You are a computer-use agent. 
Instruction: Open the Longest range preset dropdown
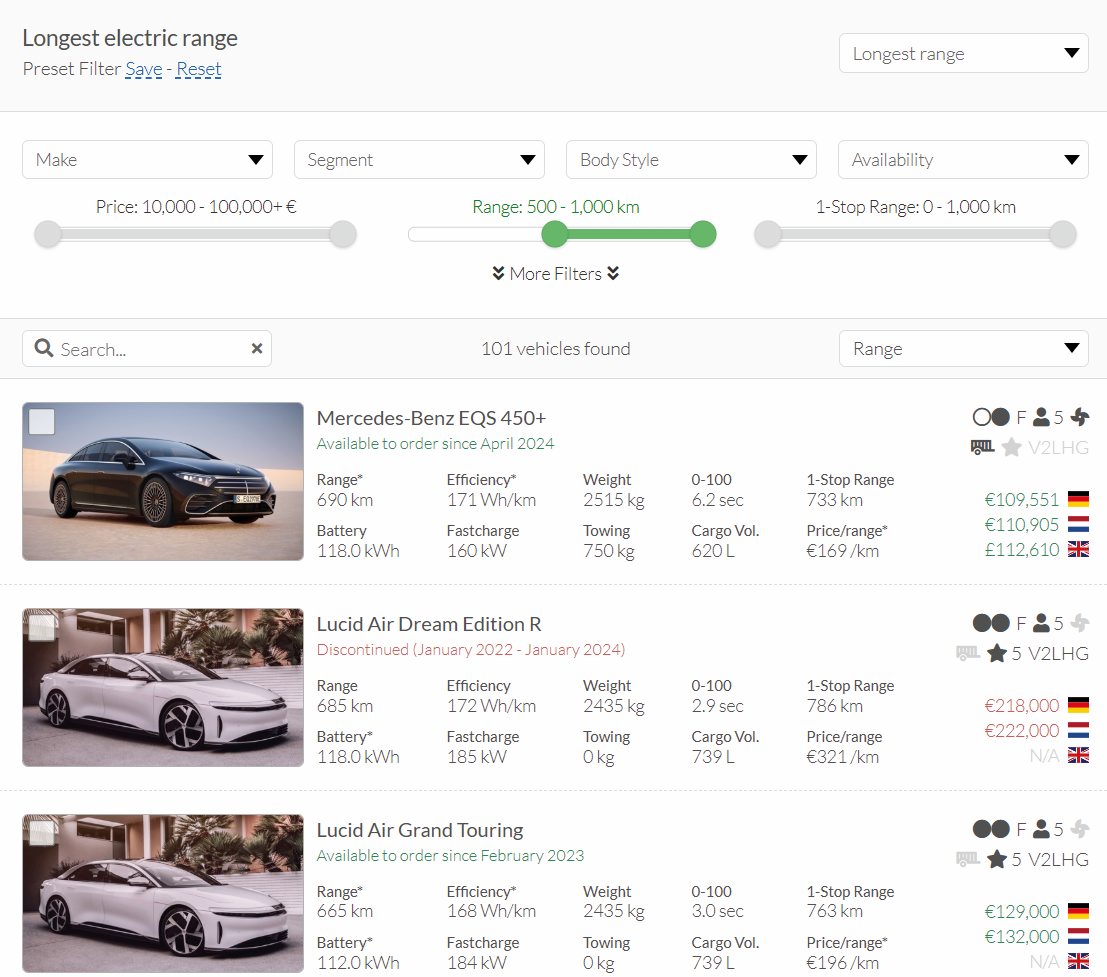[x=963, y=53]
